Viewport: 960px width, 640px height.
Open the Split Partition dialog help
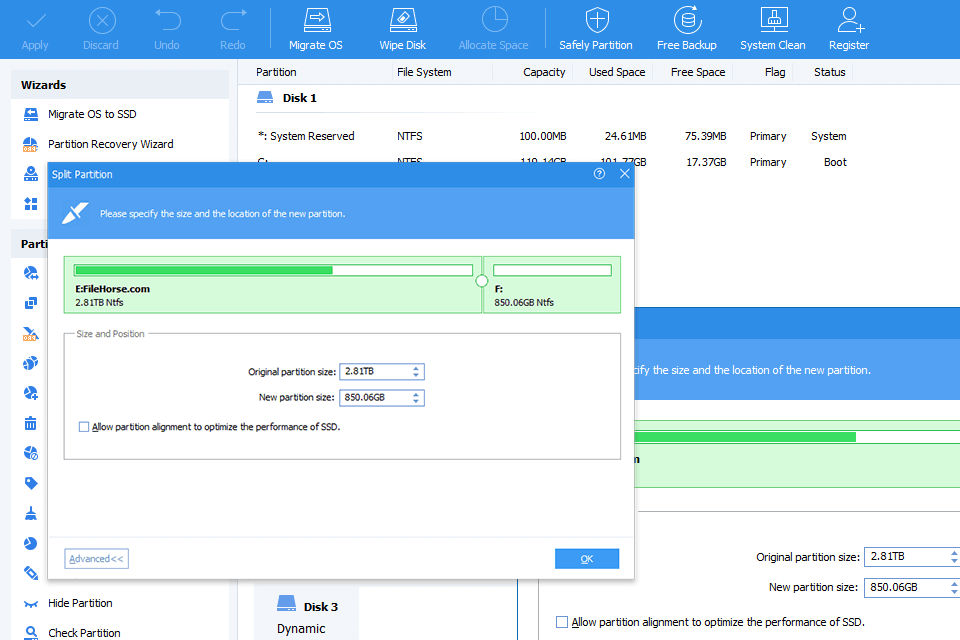tap(599, 173)
